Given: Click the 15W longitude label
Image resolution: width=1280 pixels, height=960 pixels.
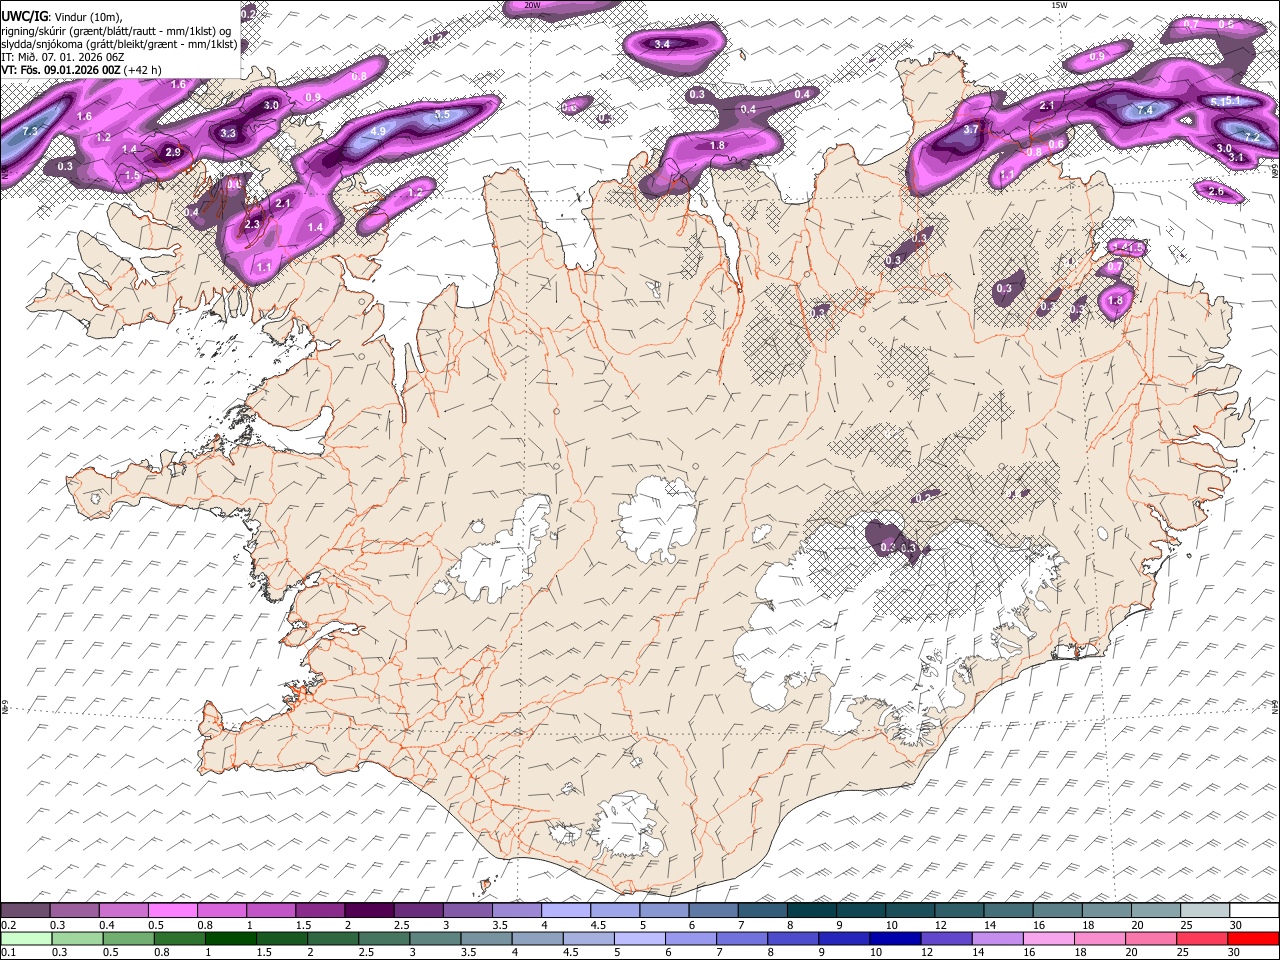Looking at the screenshot, I should [1059, 5].
